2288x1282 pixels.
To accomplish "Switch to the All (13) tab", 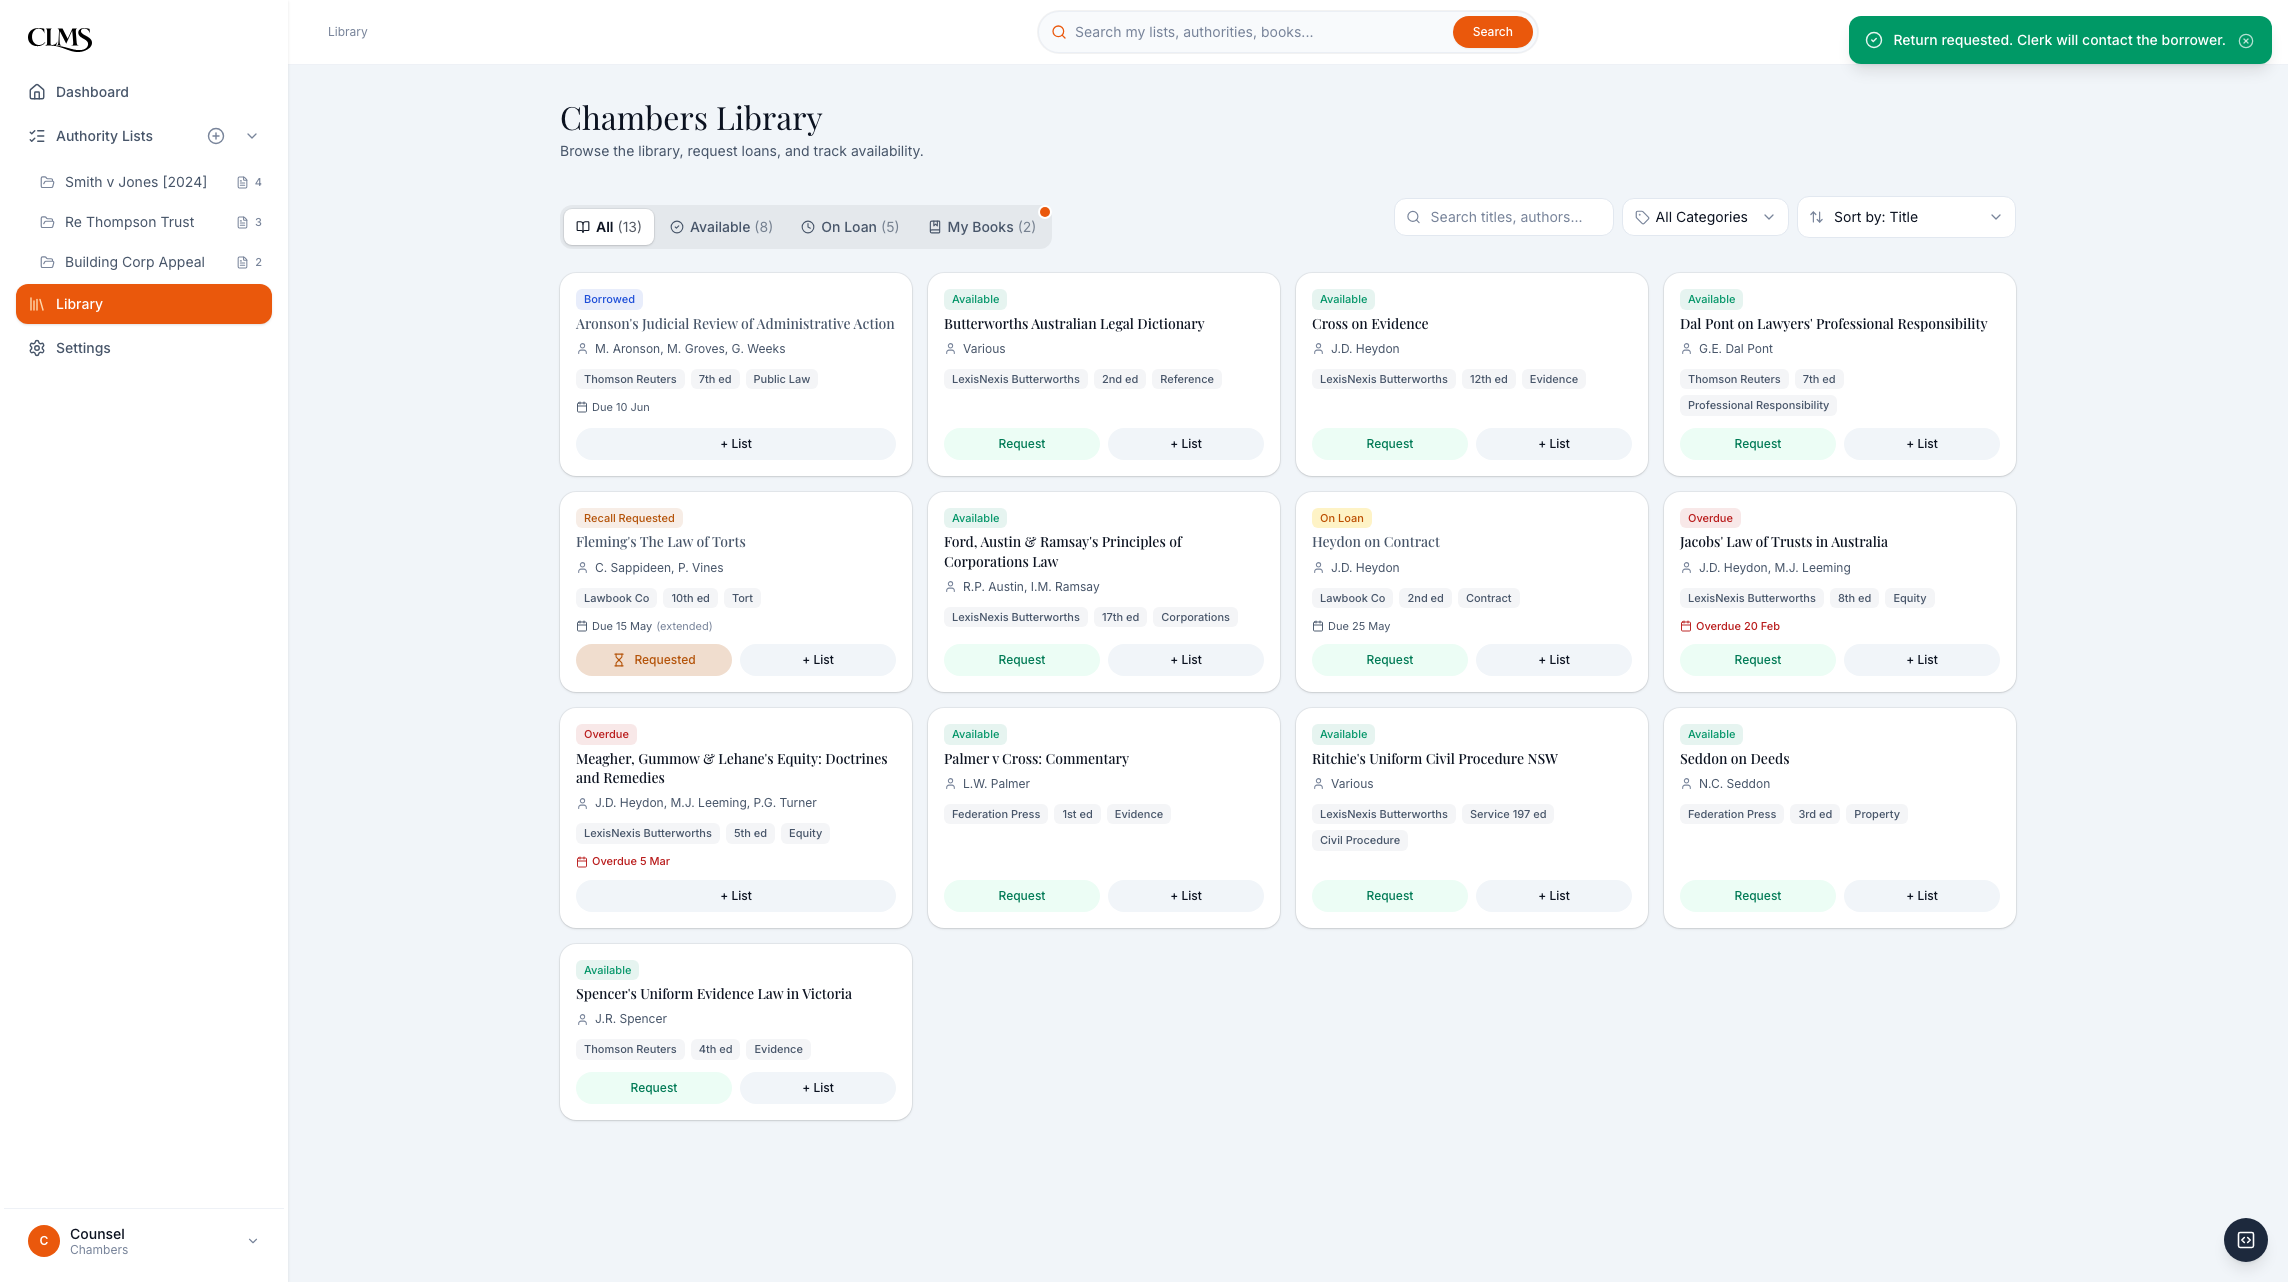I will click(x=609, y=227).
